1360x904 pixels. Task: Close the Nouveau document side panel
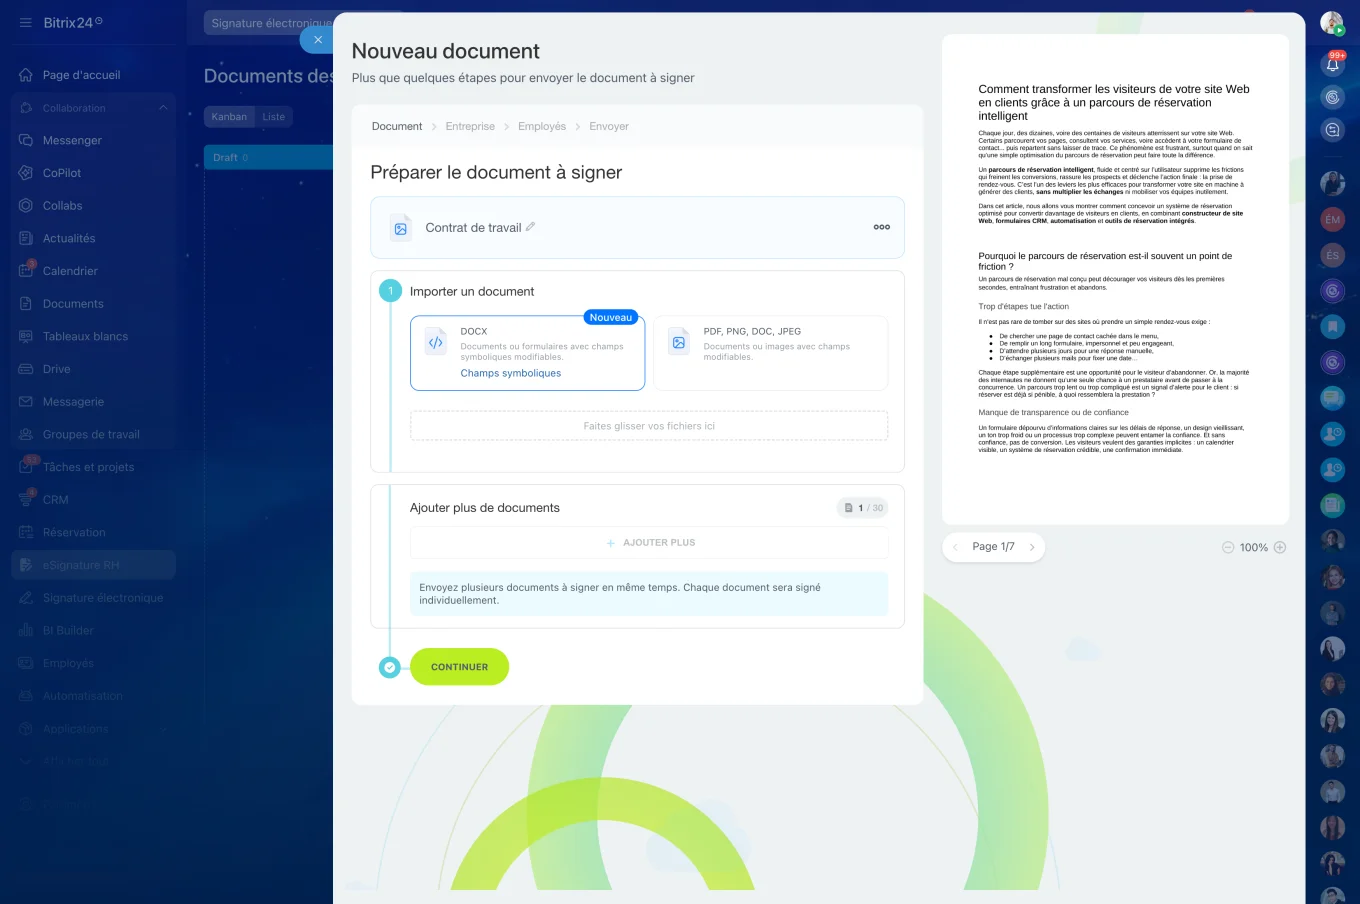click(x=317, y=40)
